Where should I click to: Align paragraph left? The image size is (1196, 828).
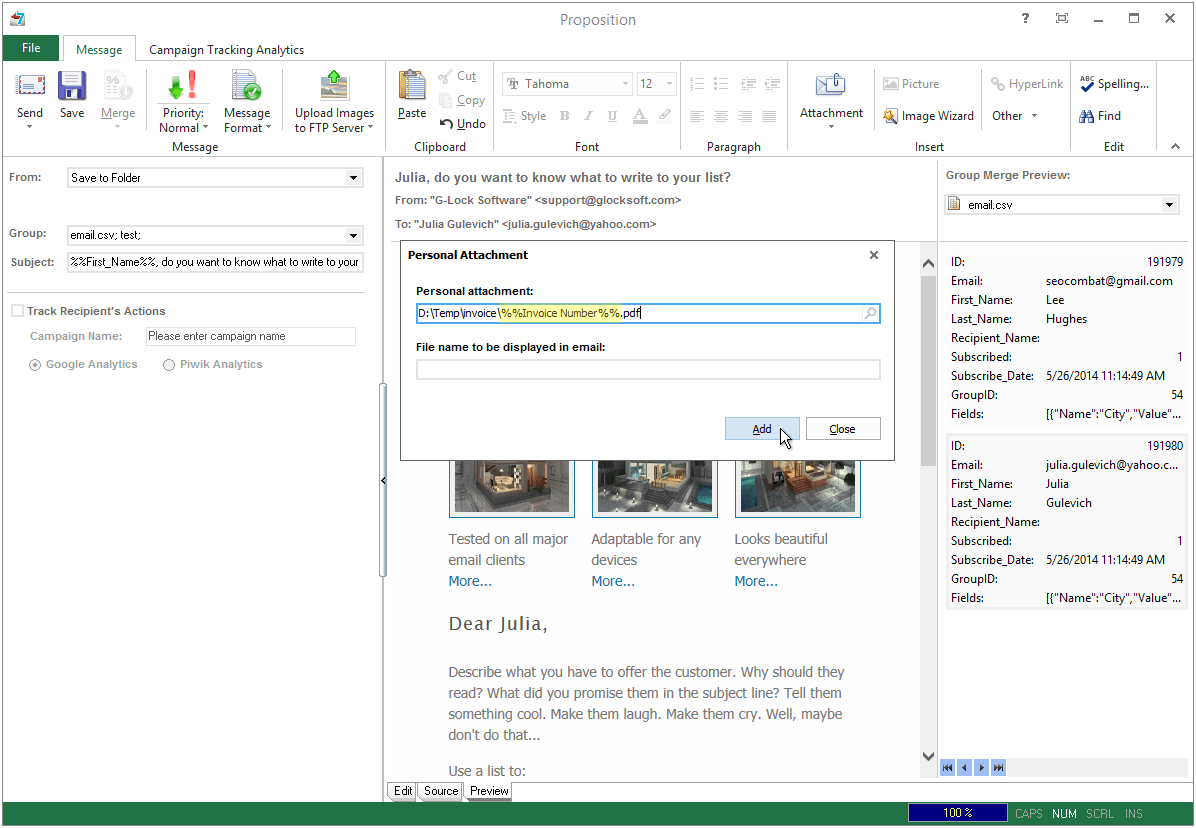[x=696, y=116]
